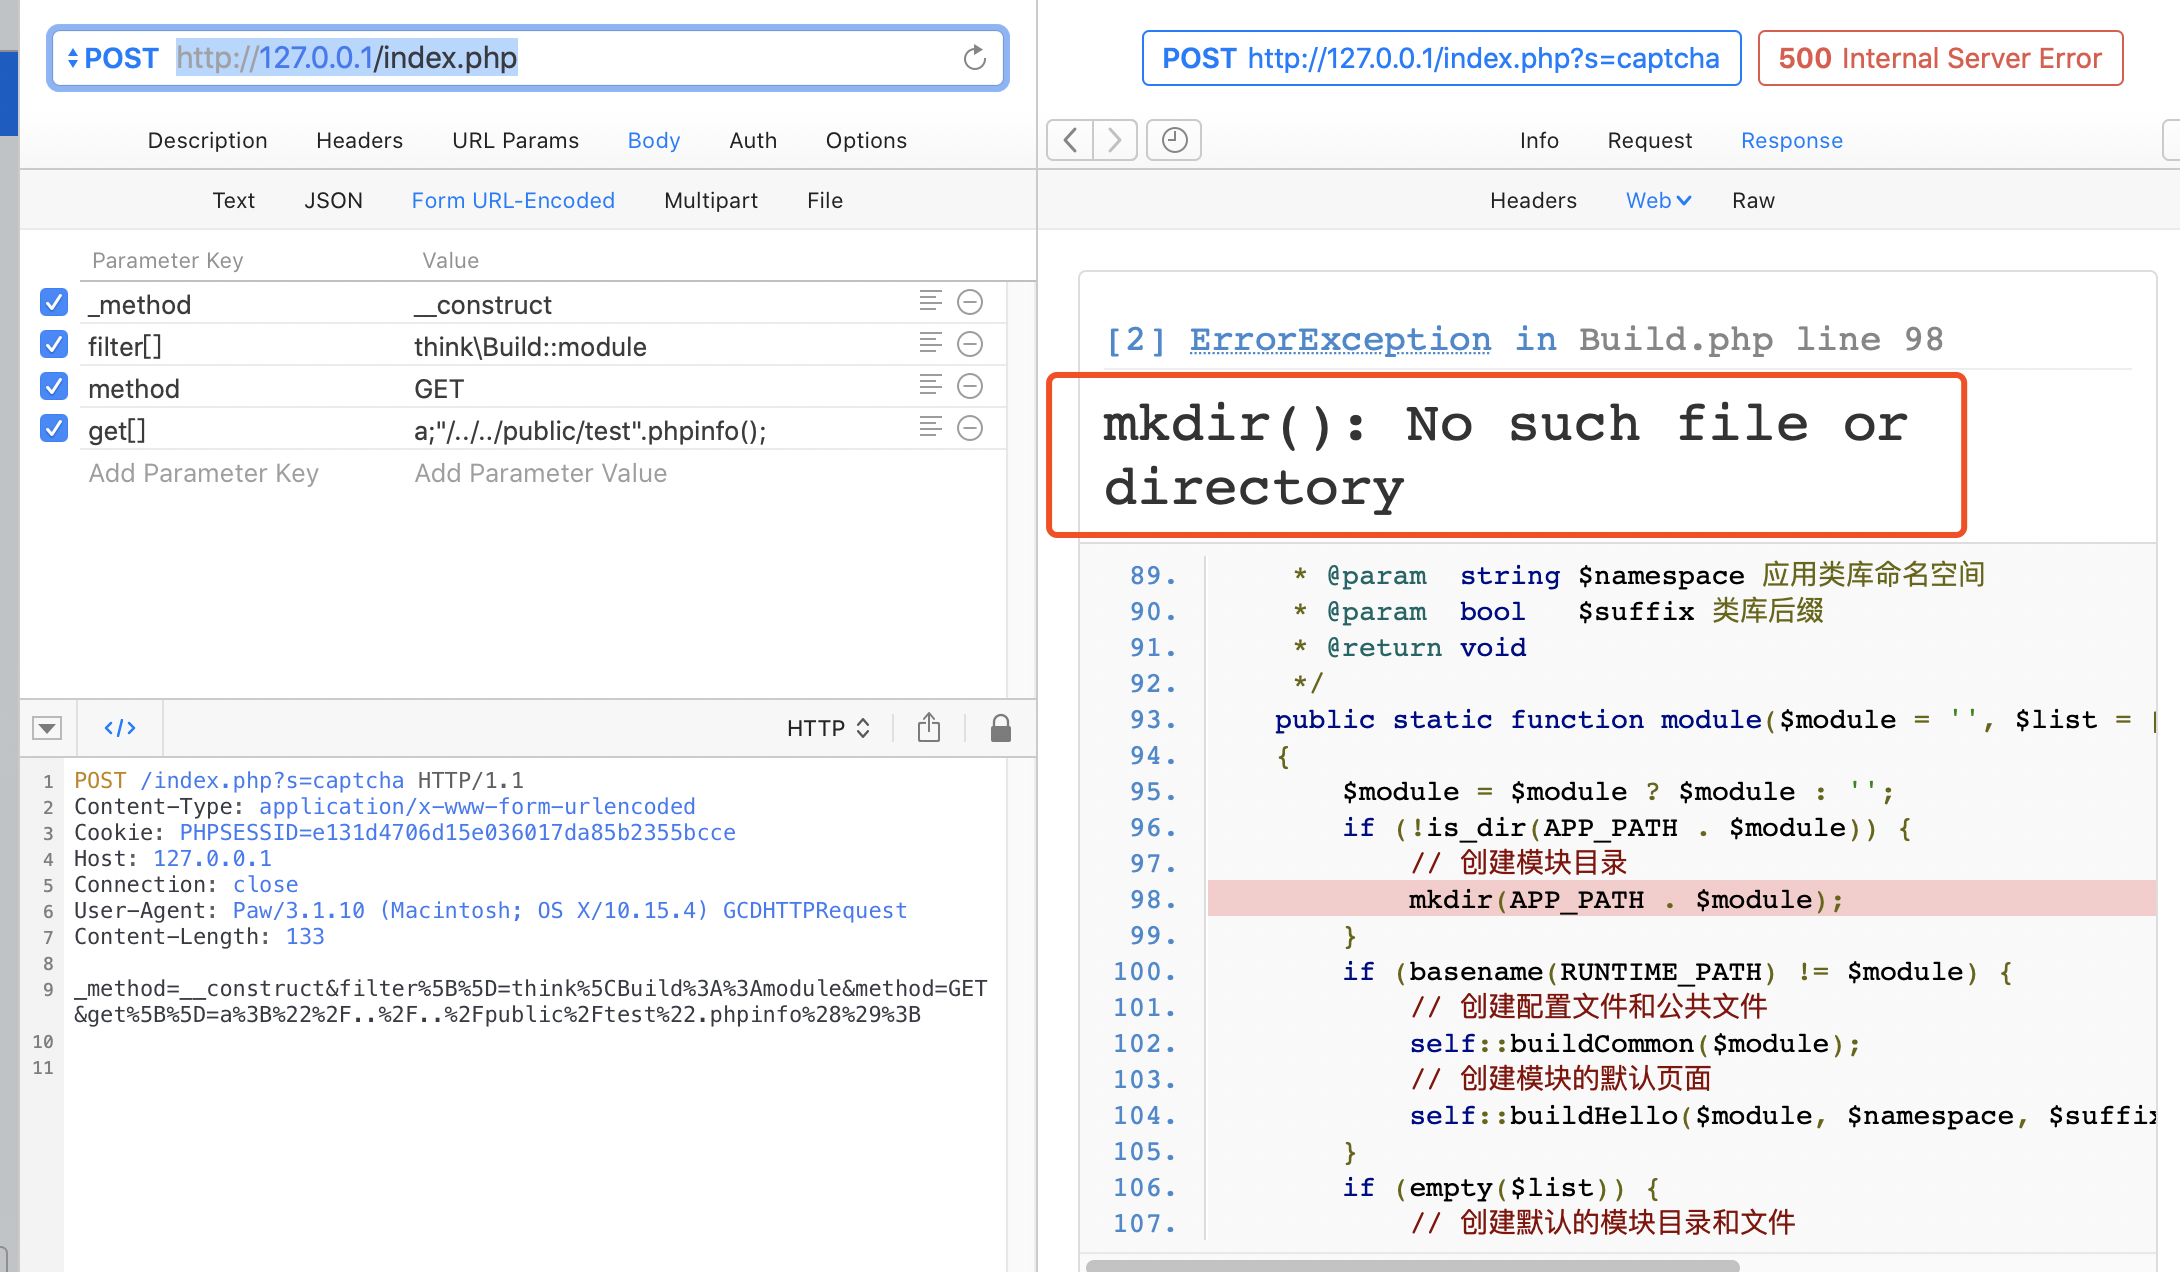
Task: Open the Options tab
Action: pos(866,140)
